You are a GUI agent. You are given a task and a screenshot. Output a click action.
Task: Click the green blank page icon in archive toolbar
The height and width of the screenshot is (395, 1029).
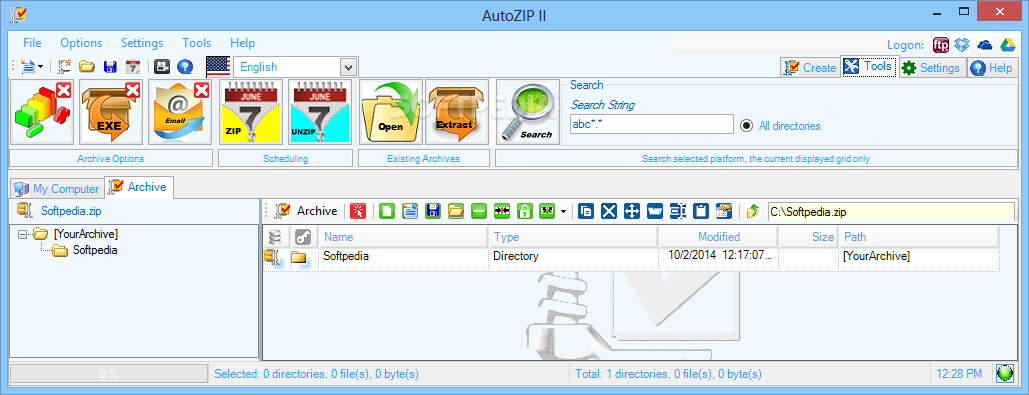click(387, 211)
